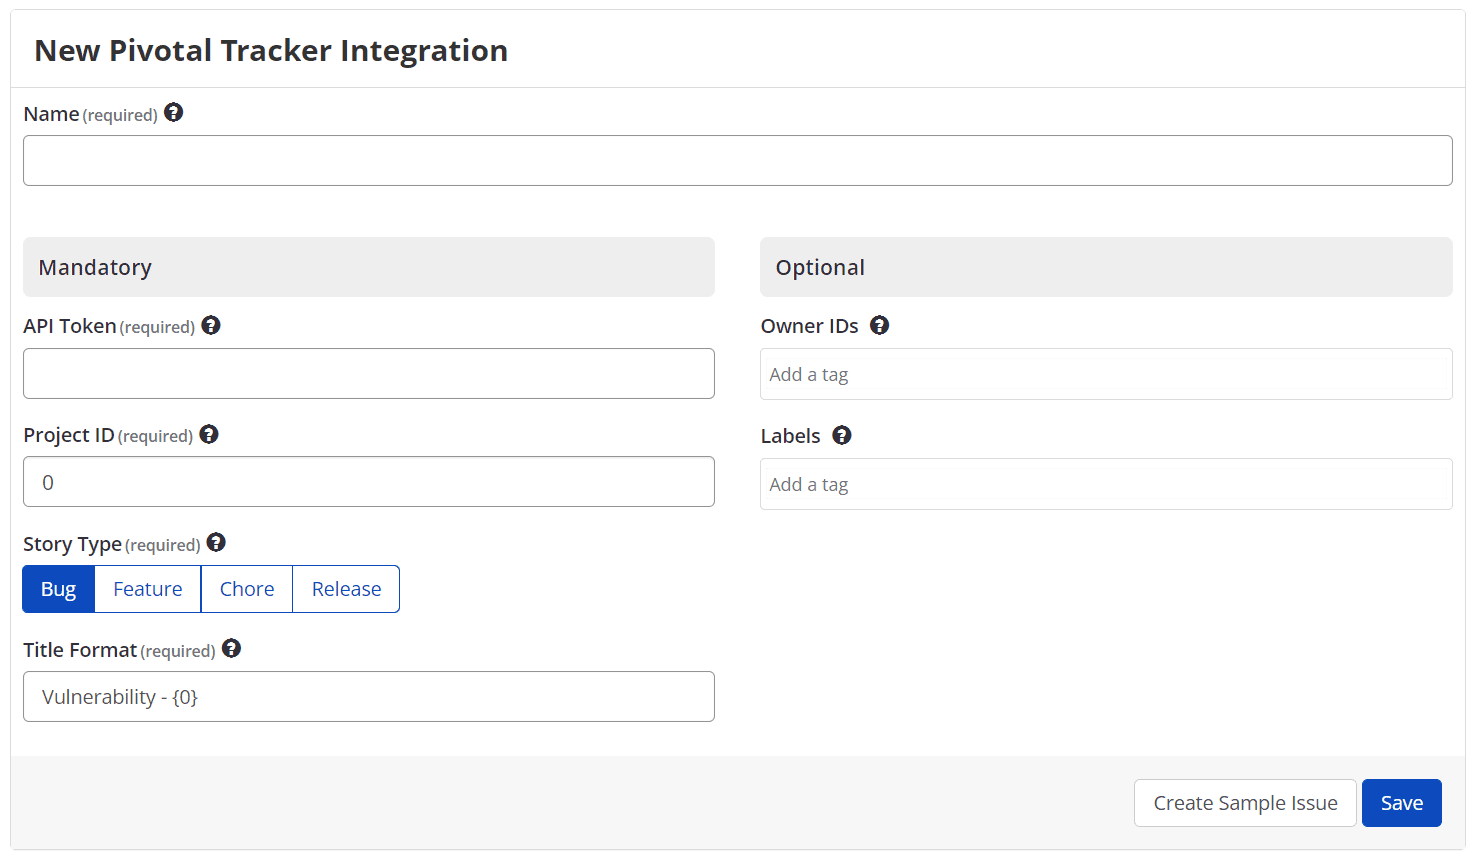Click the Project ID number field
Image resolution: width=1473 pixels, height=856 pixels.
click(368, 481)
